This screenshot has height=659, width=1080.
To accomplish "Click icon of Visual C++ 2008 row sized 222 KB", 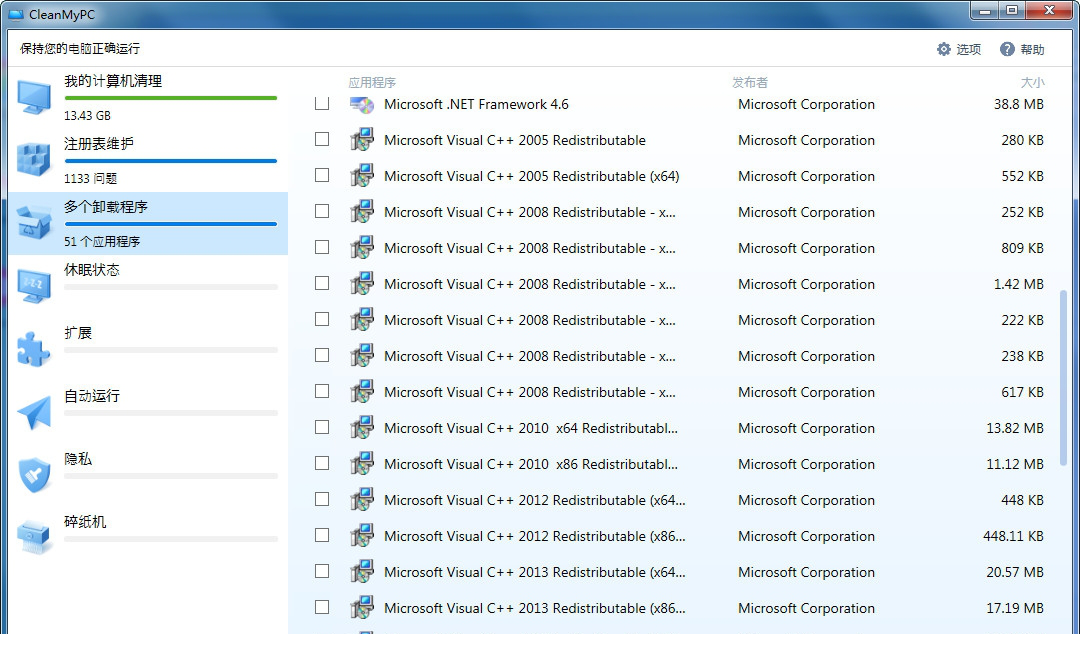I will click(x=362, y=320).
